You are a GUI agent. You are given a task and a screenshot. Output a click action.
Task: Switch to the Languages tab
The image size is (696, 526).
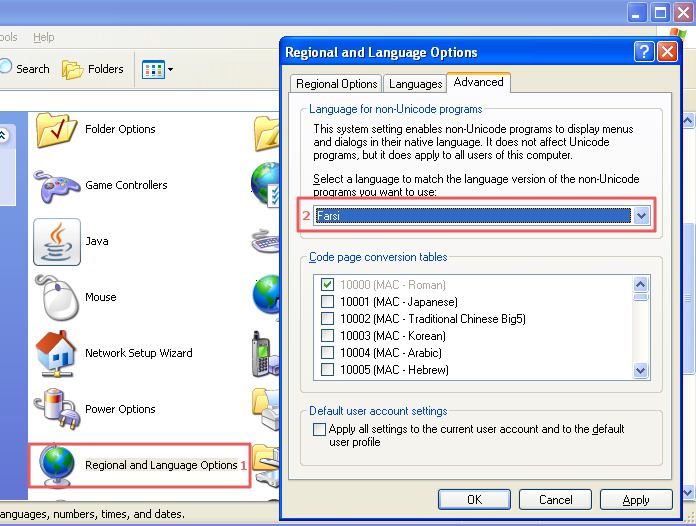point(415,84)
